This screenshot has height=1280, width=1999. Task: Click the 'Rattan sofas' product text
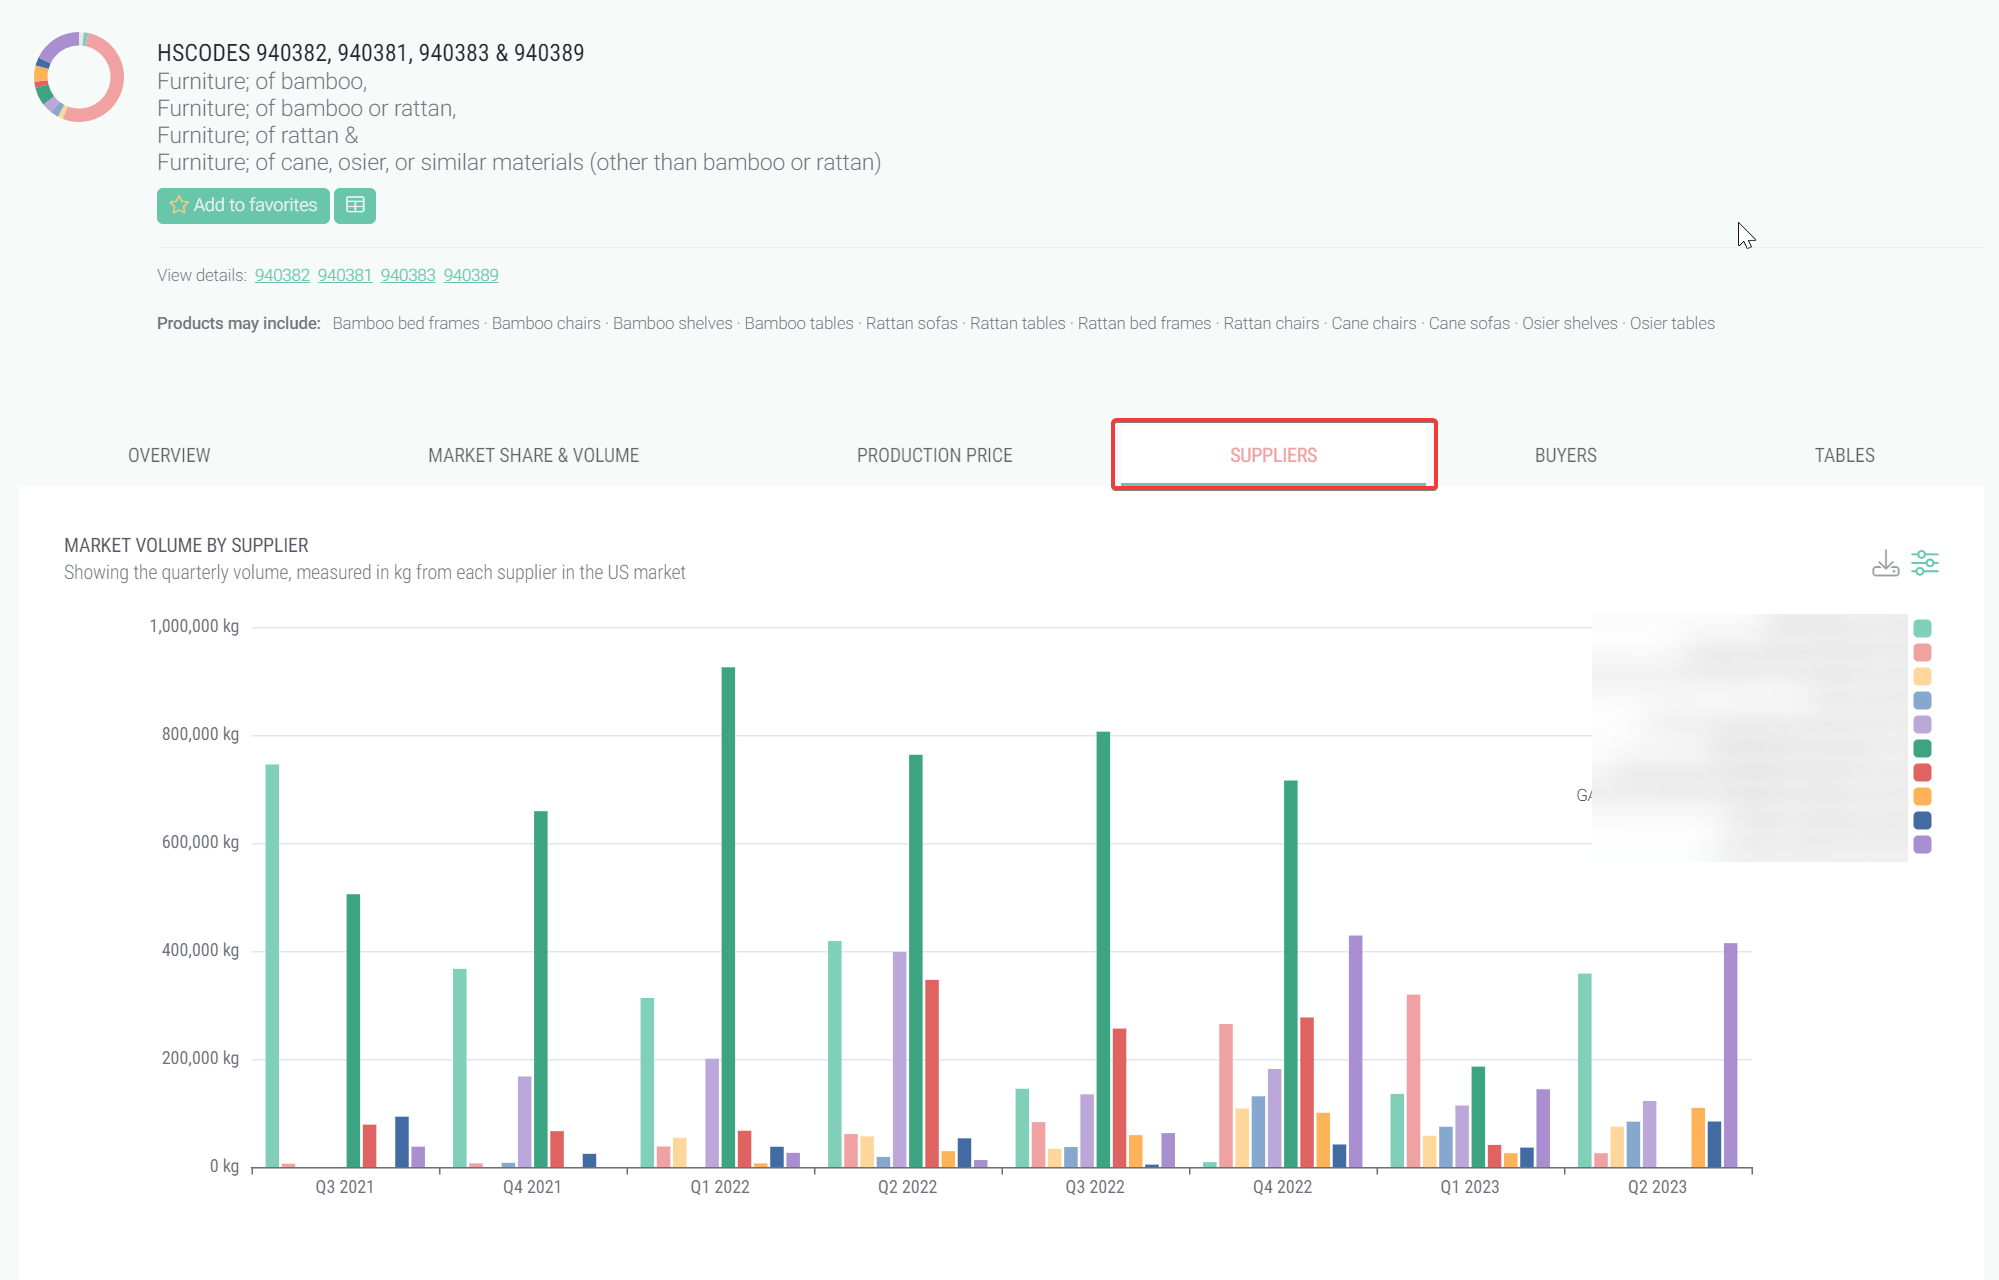click(912, 323)
